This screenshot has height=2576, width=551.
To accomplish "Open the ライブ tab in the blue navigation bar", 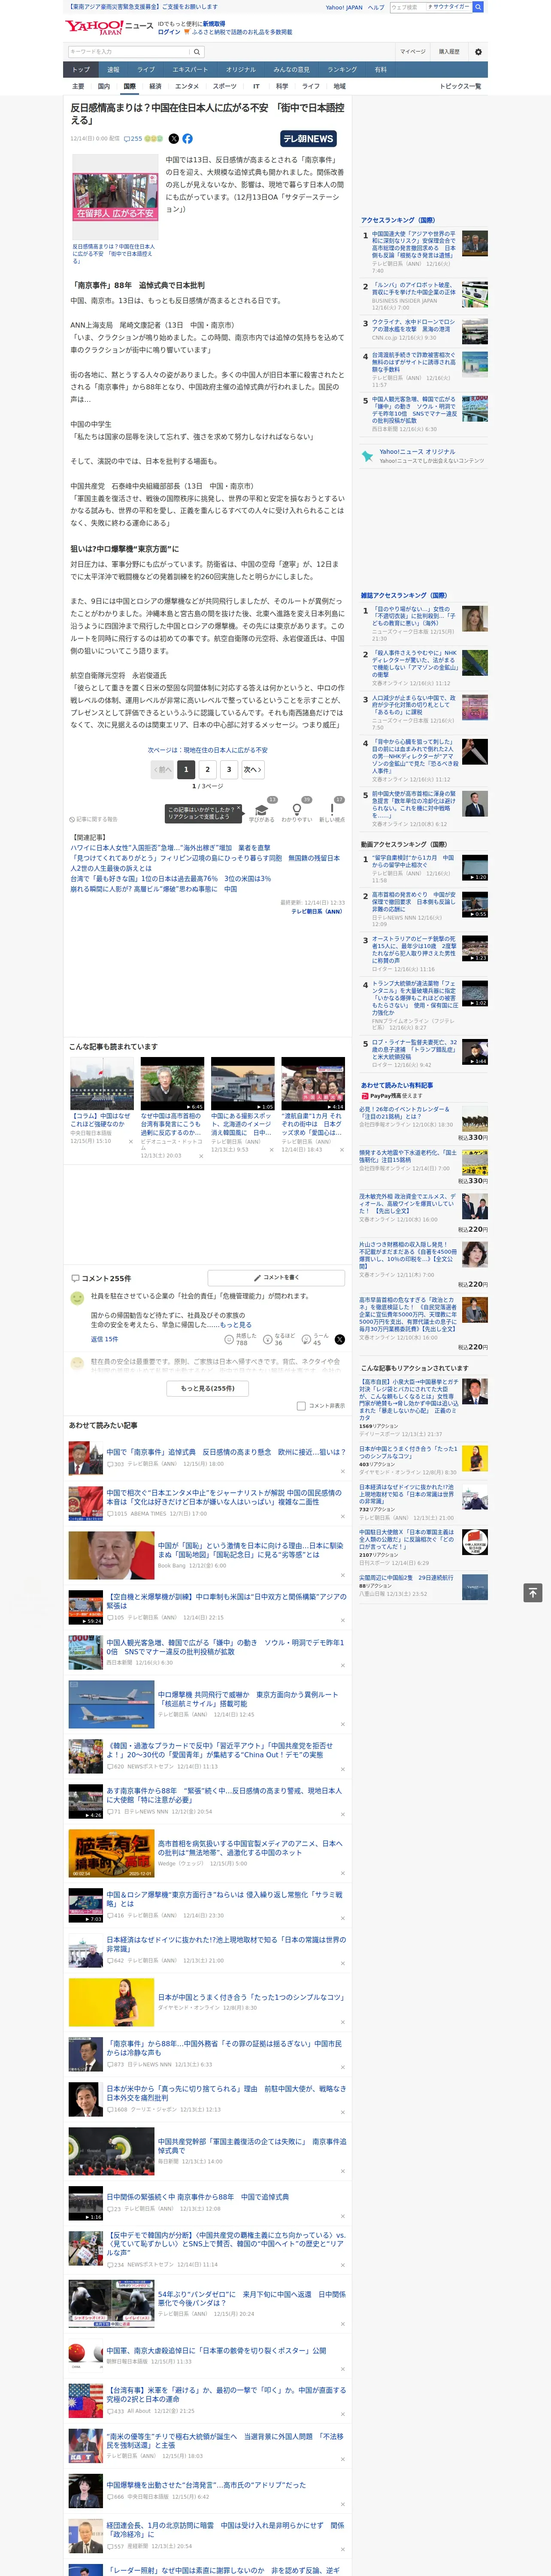I will tap(146, 70).
